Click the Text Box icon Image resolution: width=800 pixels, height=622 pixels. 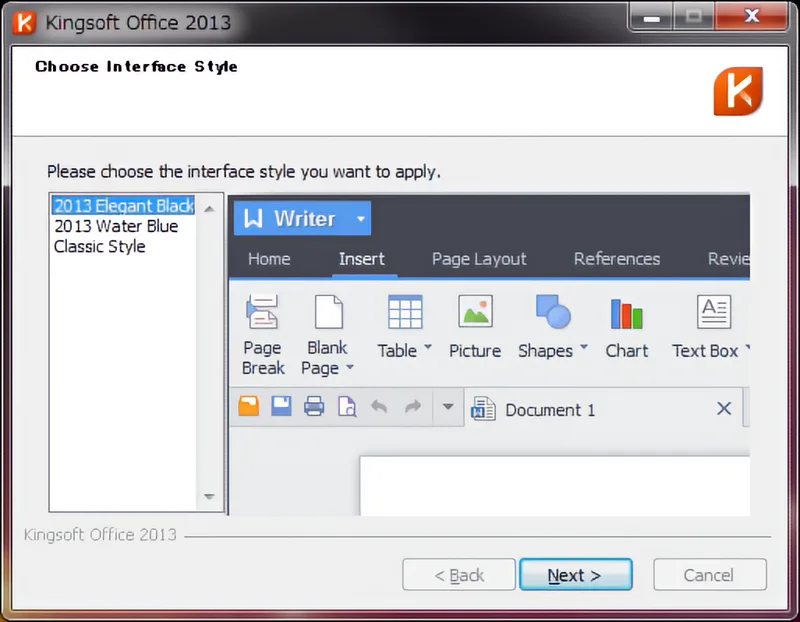point(714,311)
